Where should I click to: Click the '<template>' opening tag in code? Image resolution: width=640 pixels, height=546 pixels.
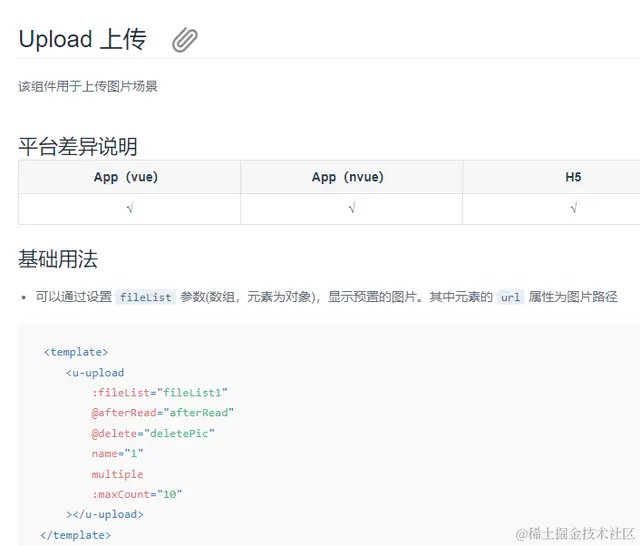76,352
